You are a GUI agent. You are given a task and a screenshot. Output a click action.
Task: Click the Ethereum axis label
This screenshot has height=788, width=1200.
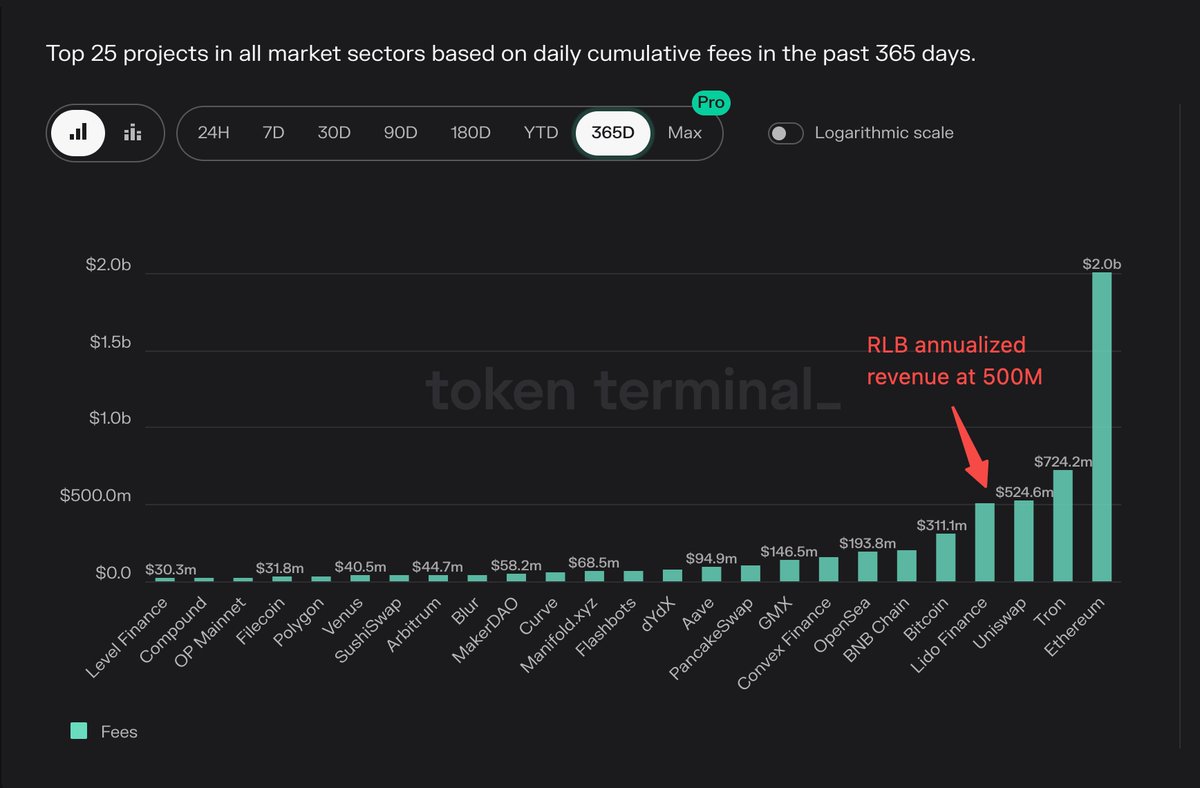pyautogui.click(x=1074, y=627)
